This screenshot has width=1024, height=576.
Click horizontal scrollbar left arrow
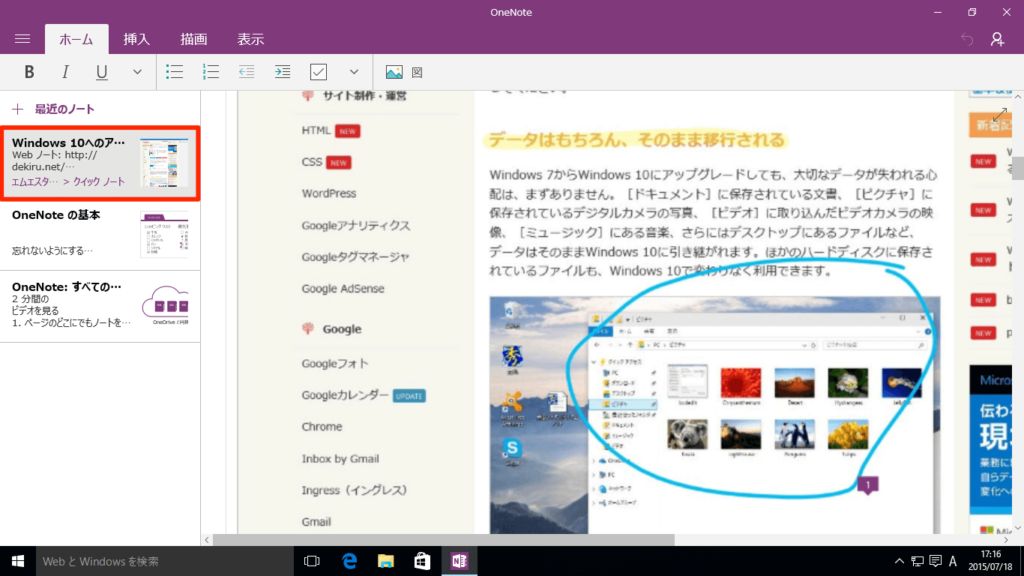click(207, 540)
